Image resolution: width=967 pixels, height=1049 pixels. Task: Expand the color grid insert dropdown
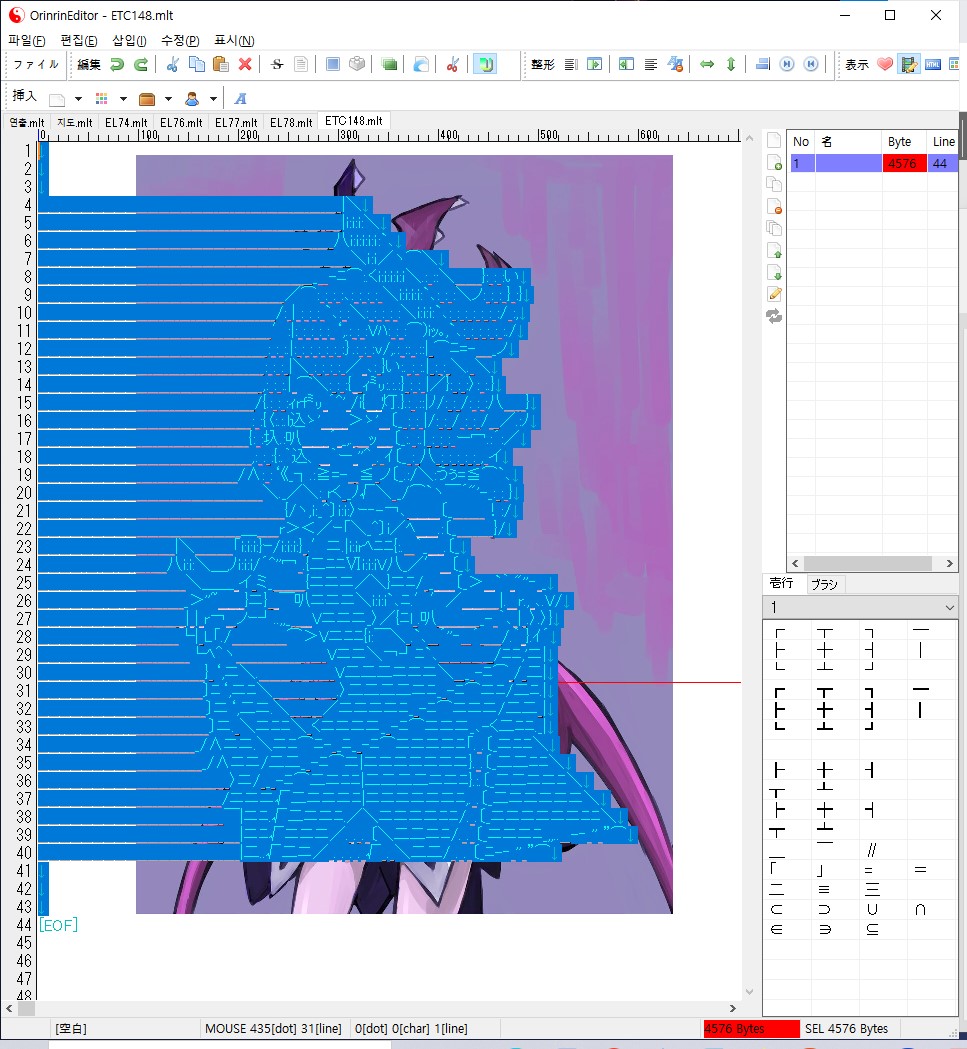123,99
